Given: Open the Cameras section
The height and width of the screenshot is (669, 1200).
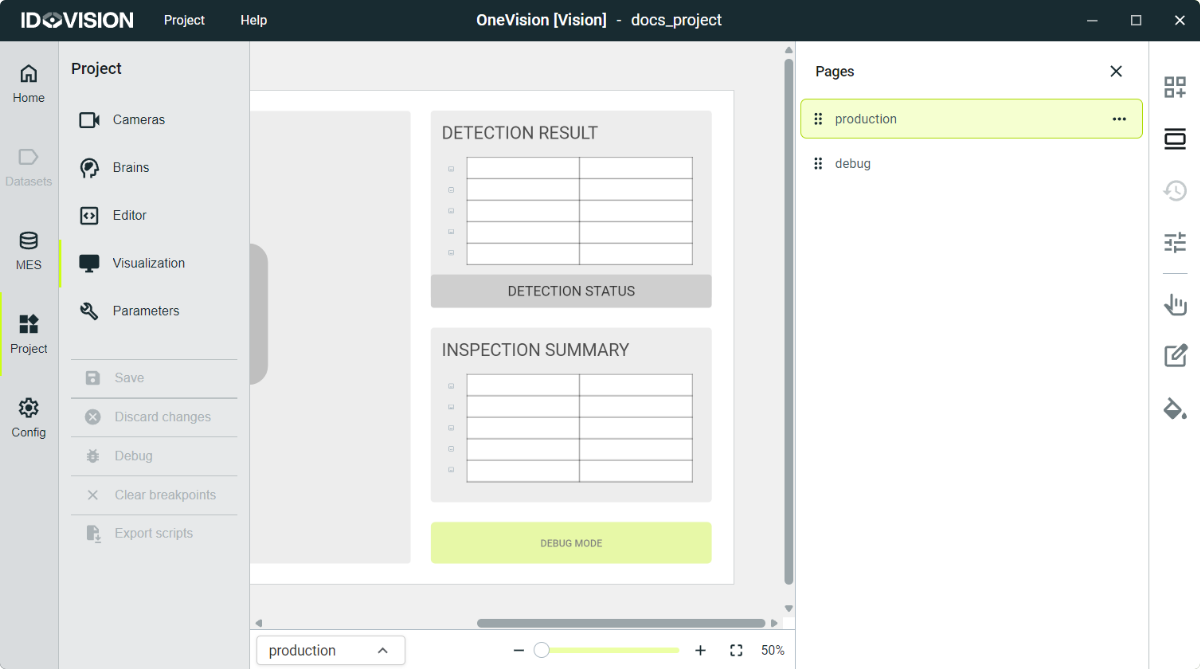Looking at the screenshot, I should pos(136,119).
